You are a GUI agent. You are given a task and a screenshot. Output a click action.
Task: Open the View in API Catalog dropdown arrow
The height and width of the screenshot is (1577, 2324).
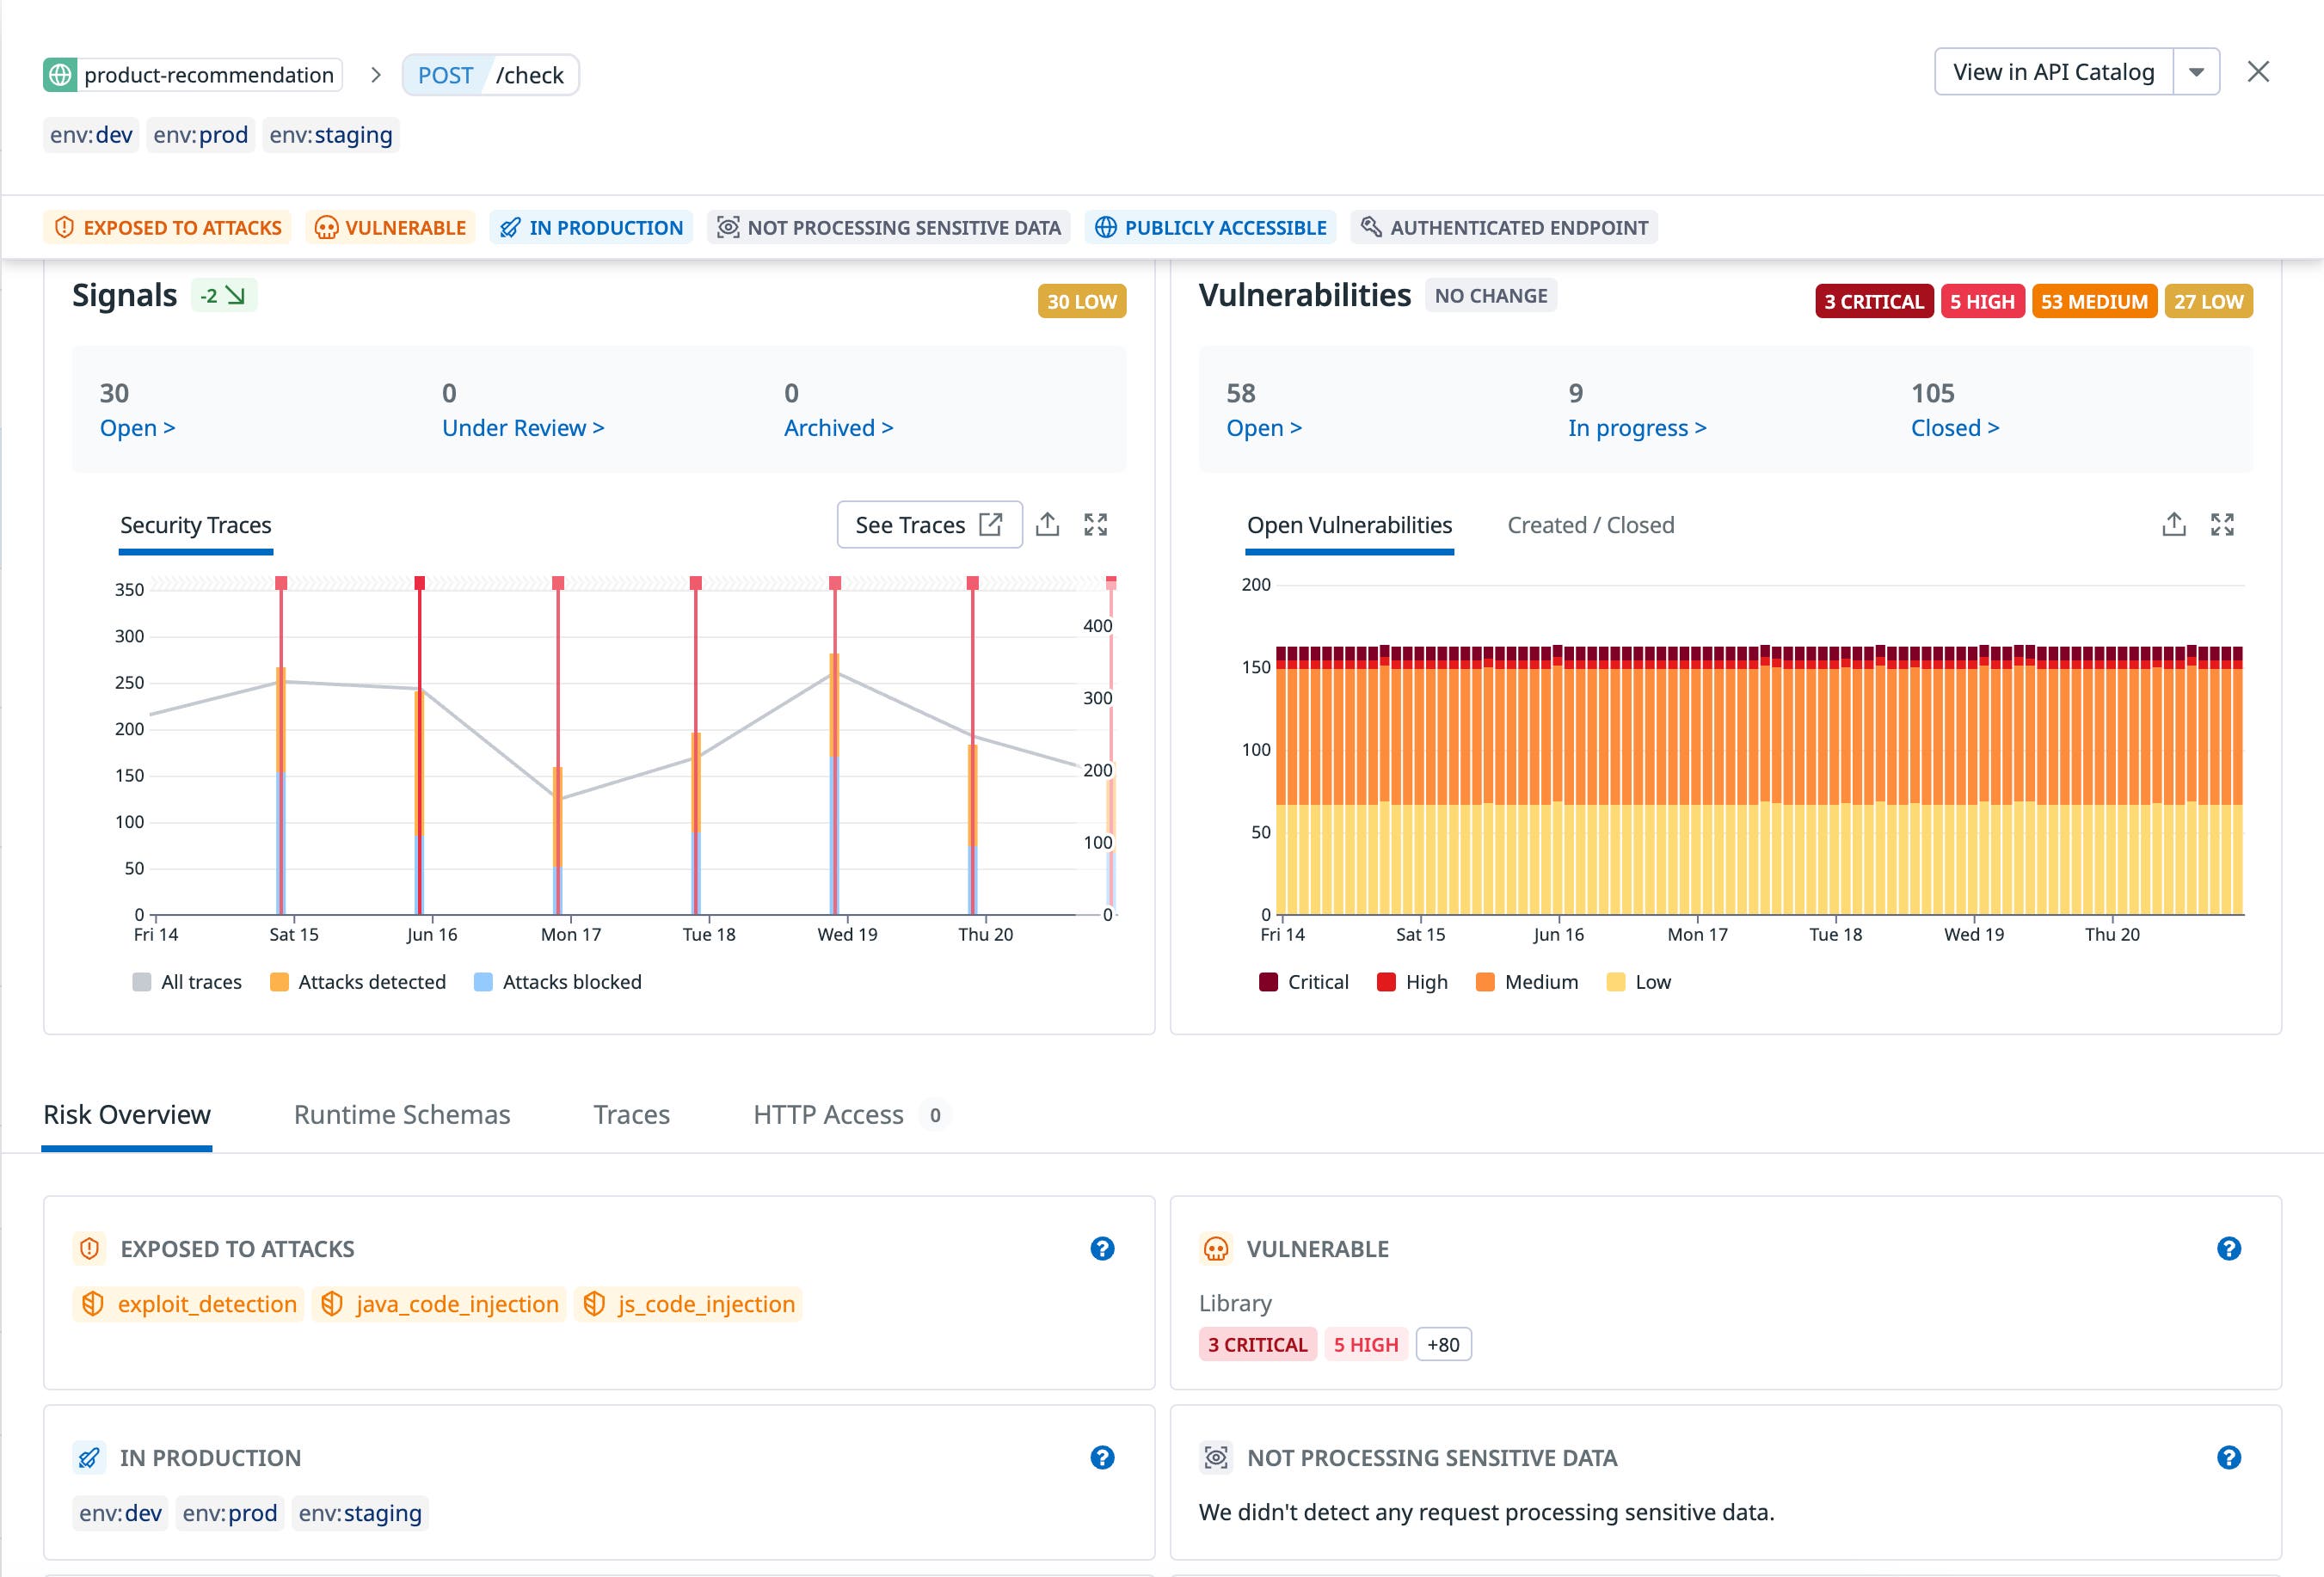pos(2197,71)
